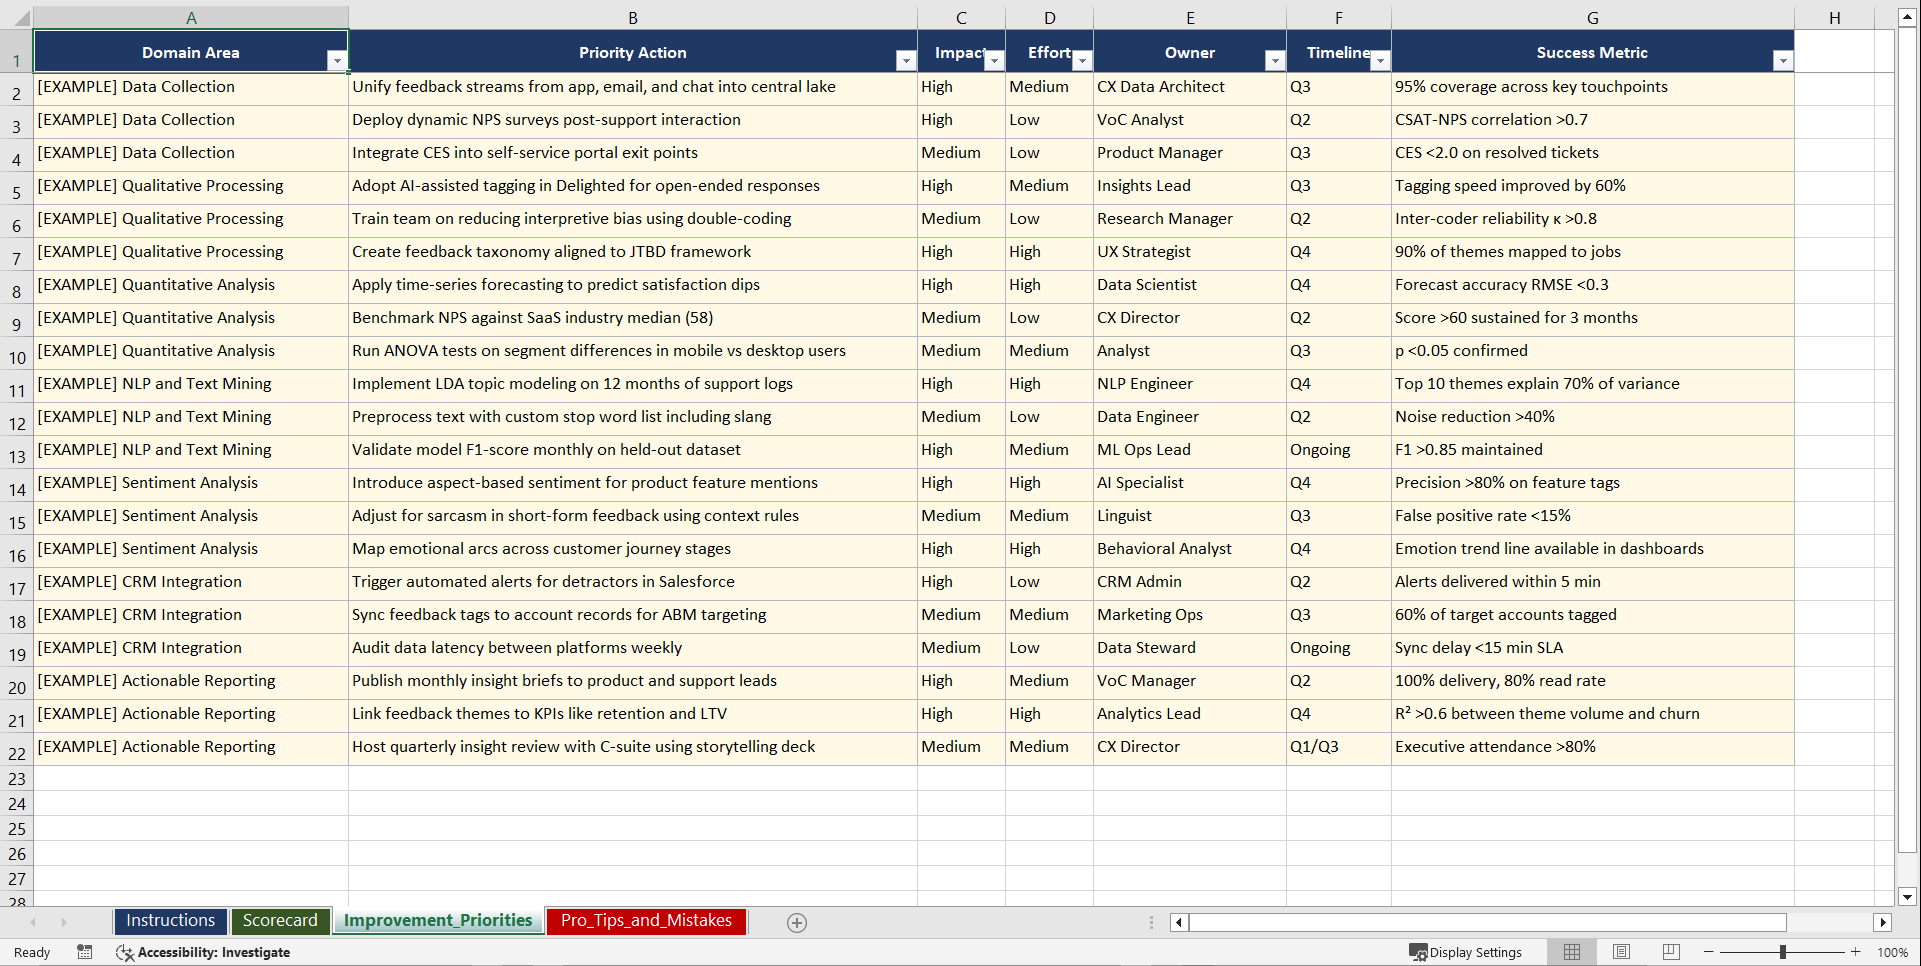
Task: Open the Impact column filter dropdown
Action: click(993, 60)
